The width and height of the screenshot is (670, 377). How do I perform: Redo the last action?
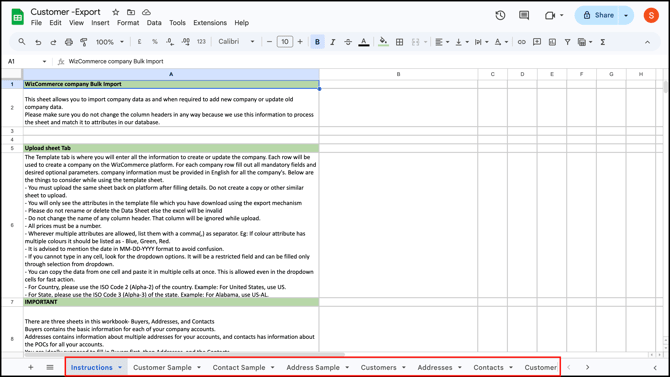pyautogui.click(x=53, y=42)
